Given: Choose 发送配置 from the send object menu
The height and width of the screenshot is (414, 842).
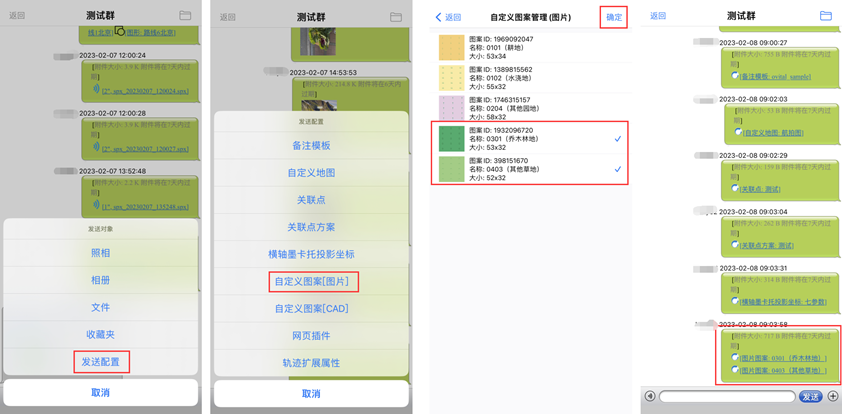Looking at the screenshot, I should click(x=101, y=362).
